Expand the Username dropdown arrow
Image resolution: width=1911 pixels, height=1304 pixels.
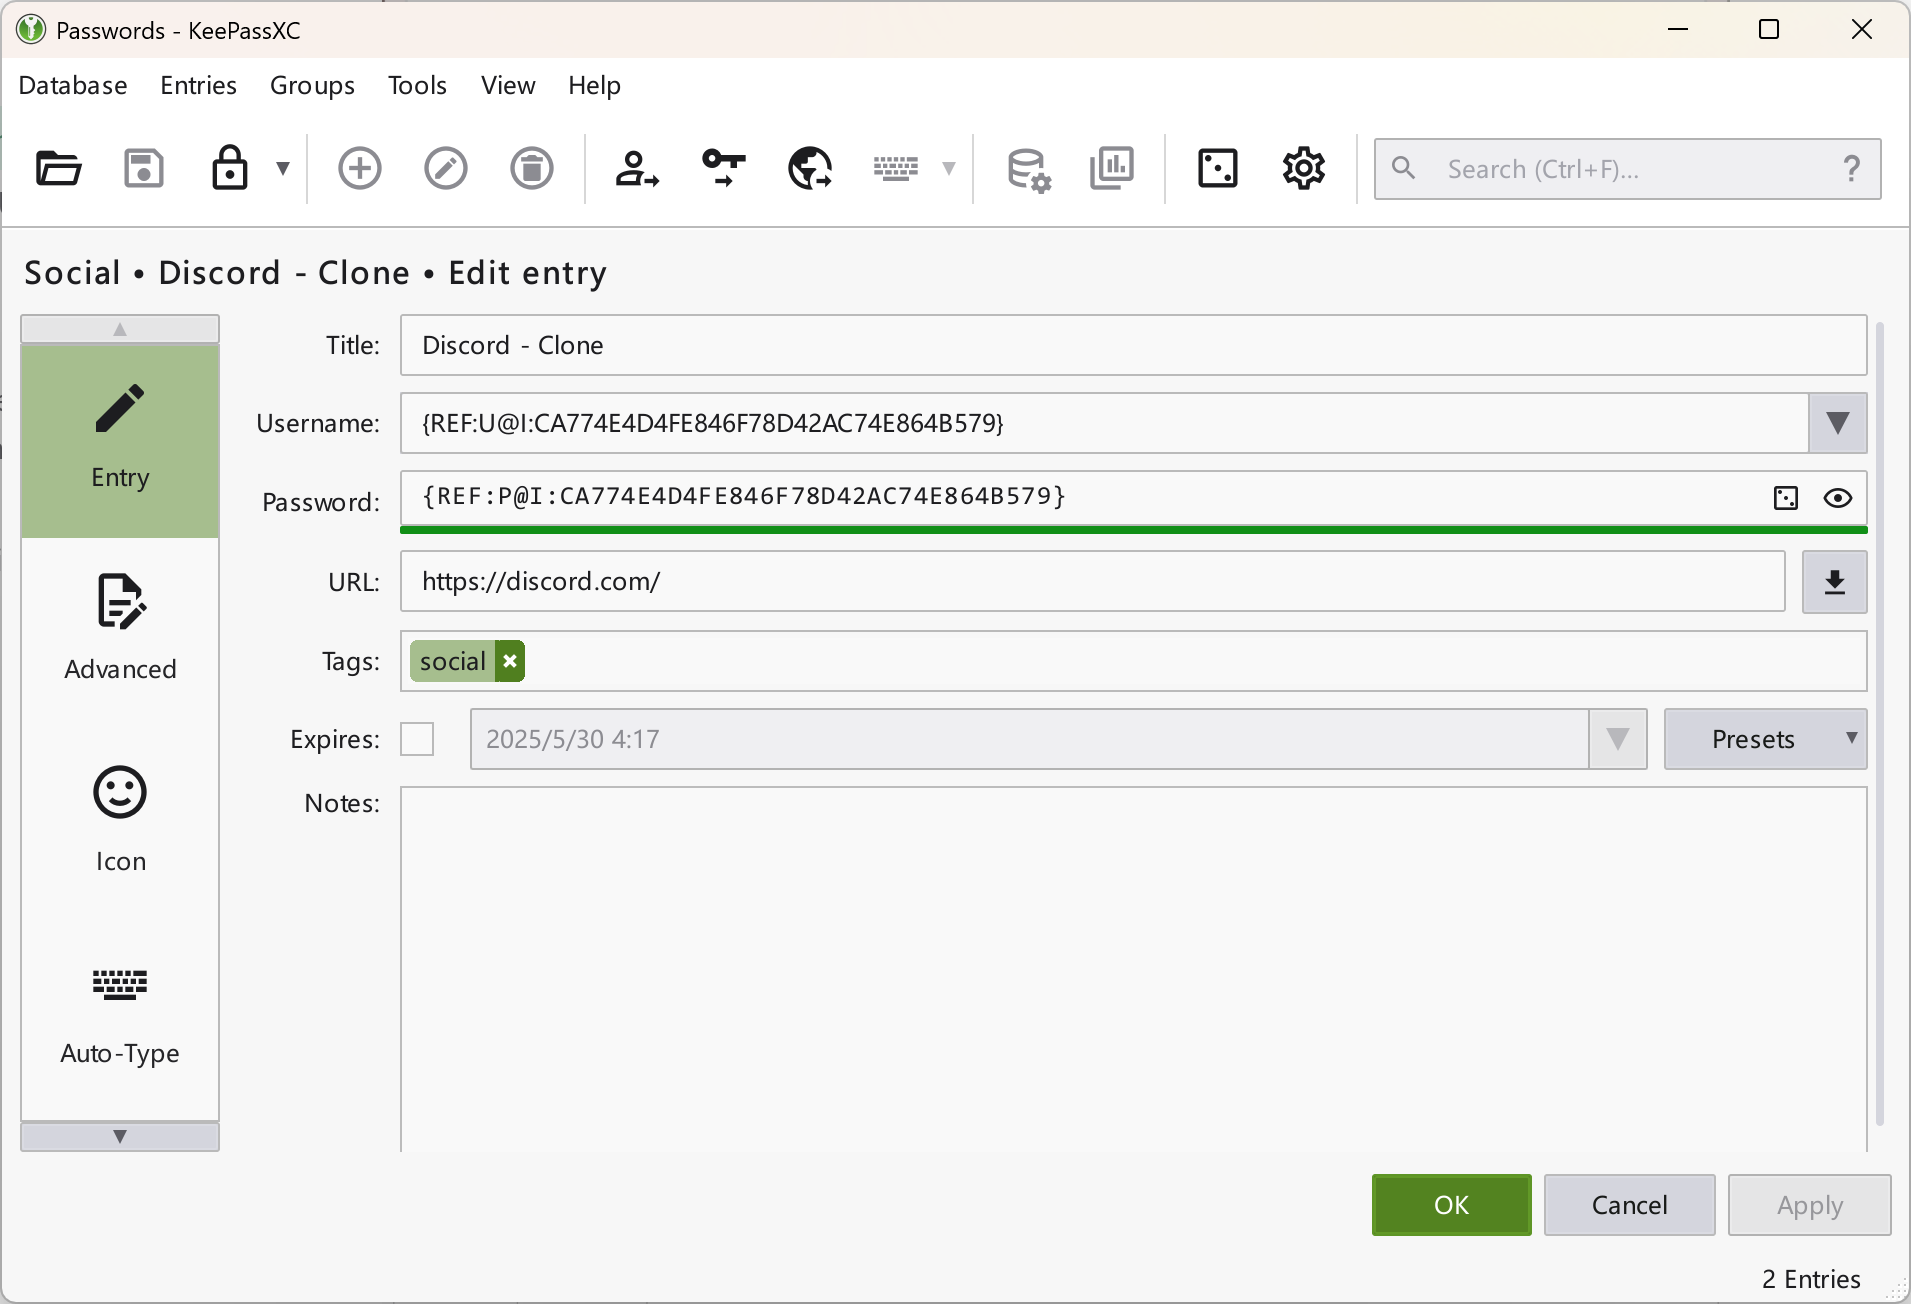tap(1837, 423)
